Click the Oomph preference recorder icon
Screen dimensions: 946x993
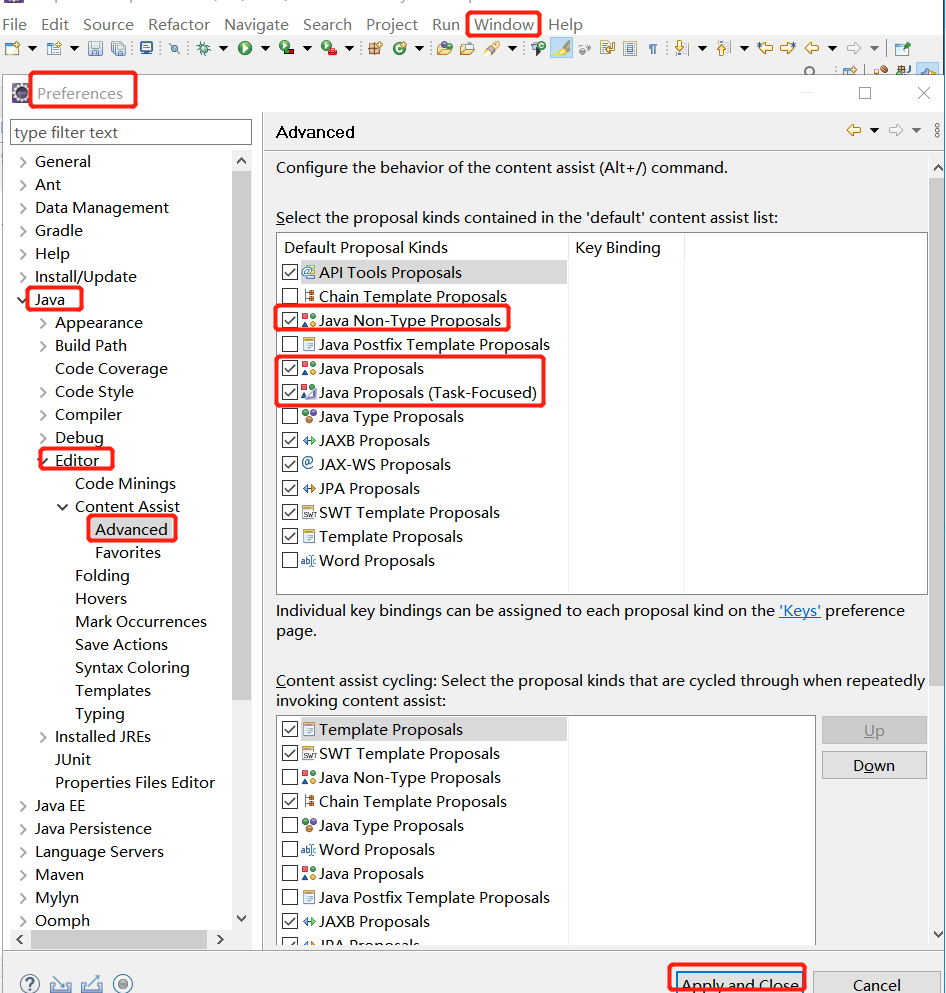tap(123, 984)
